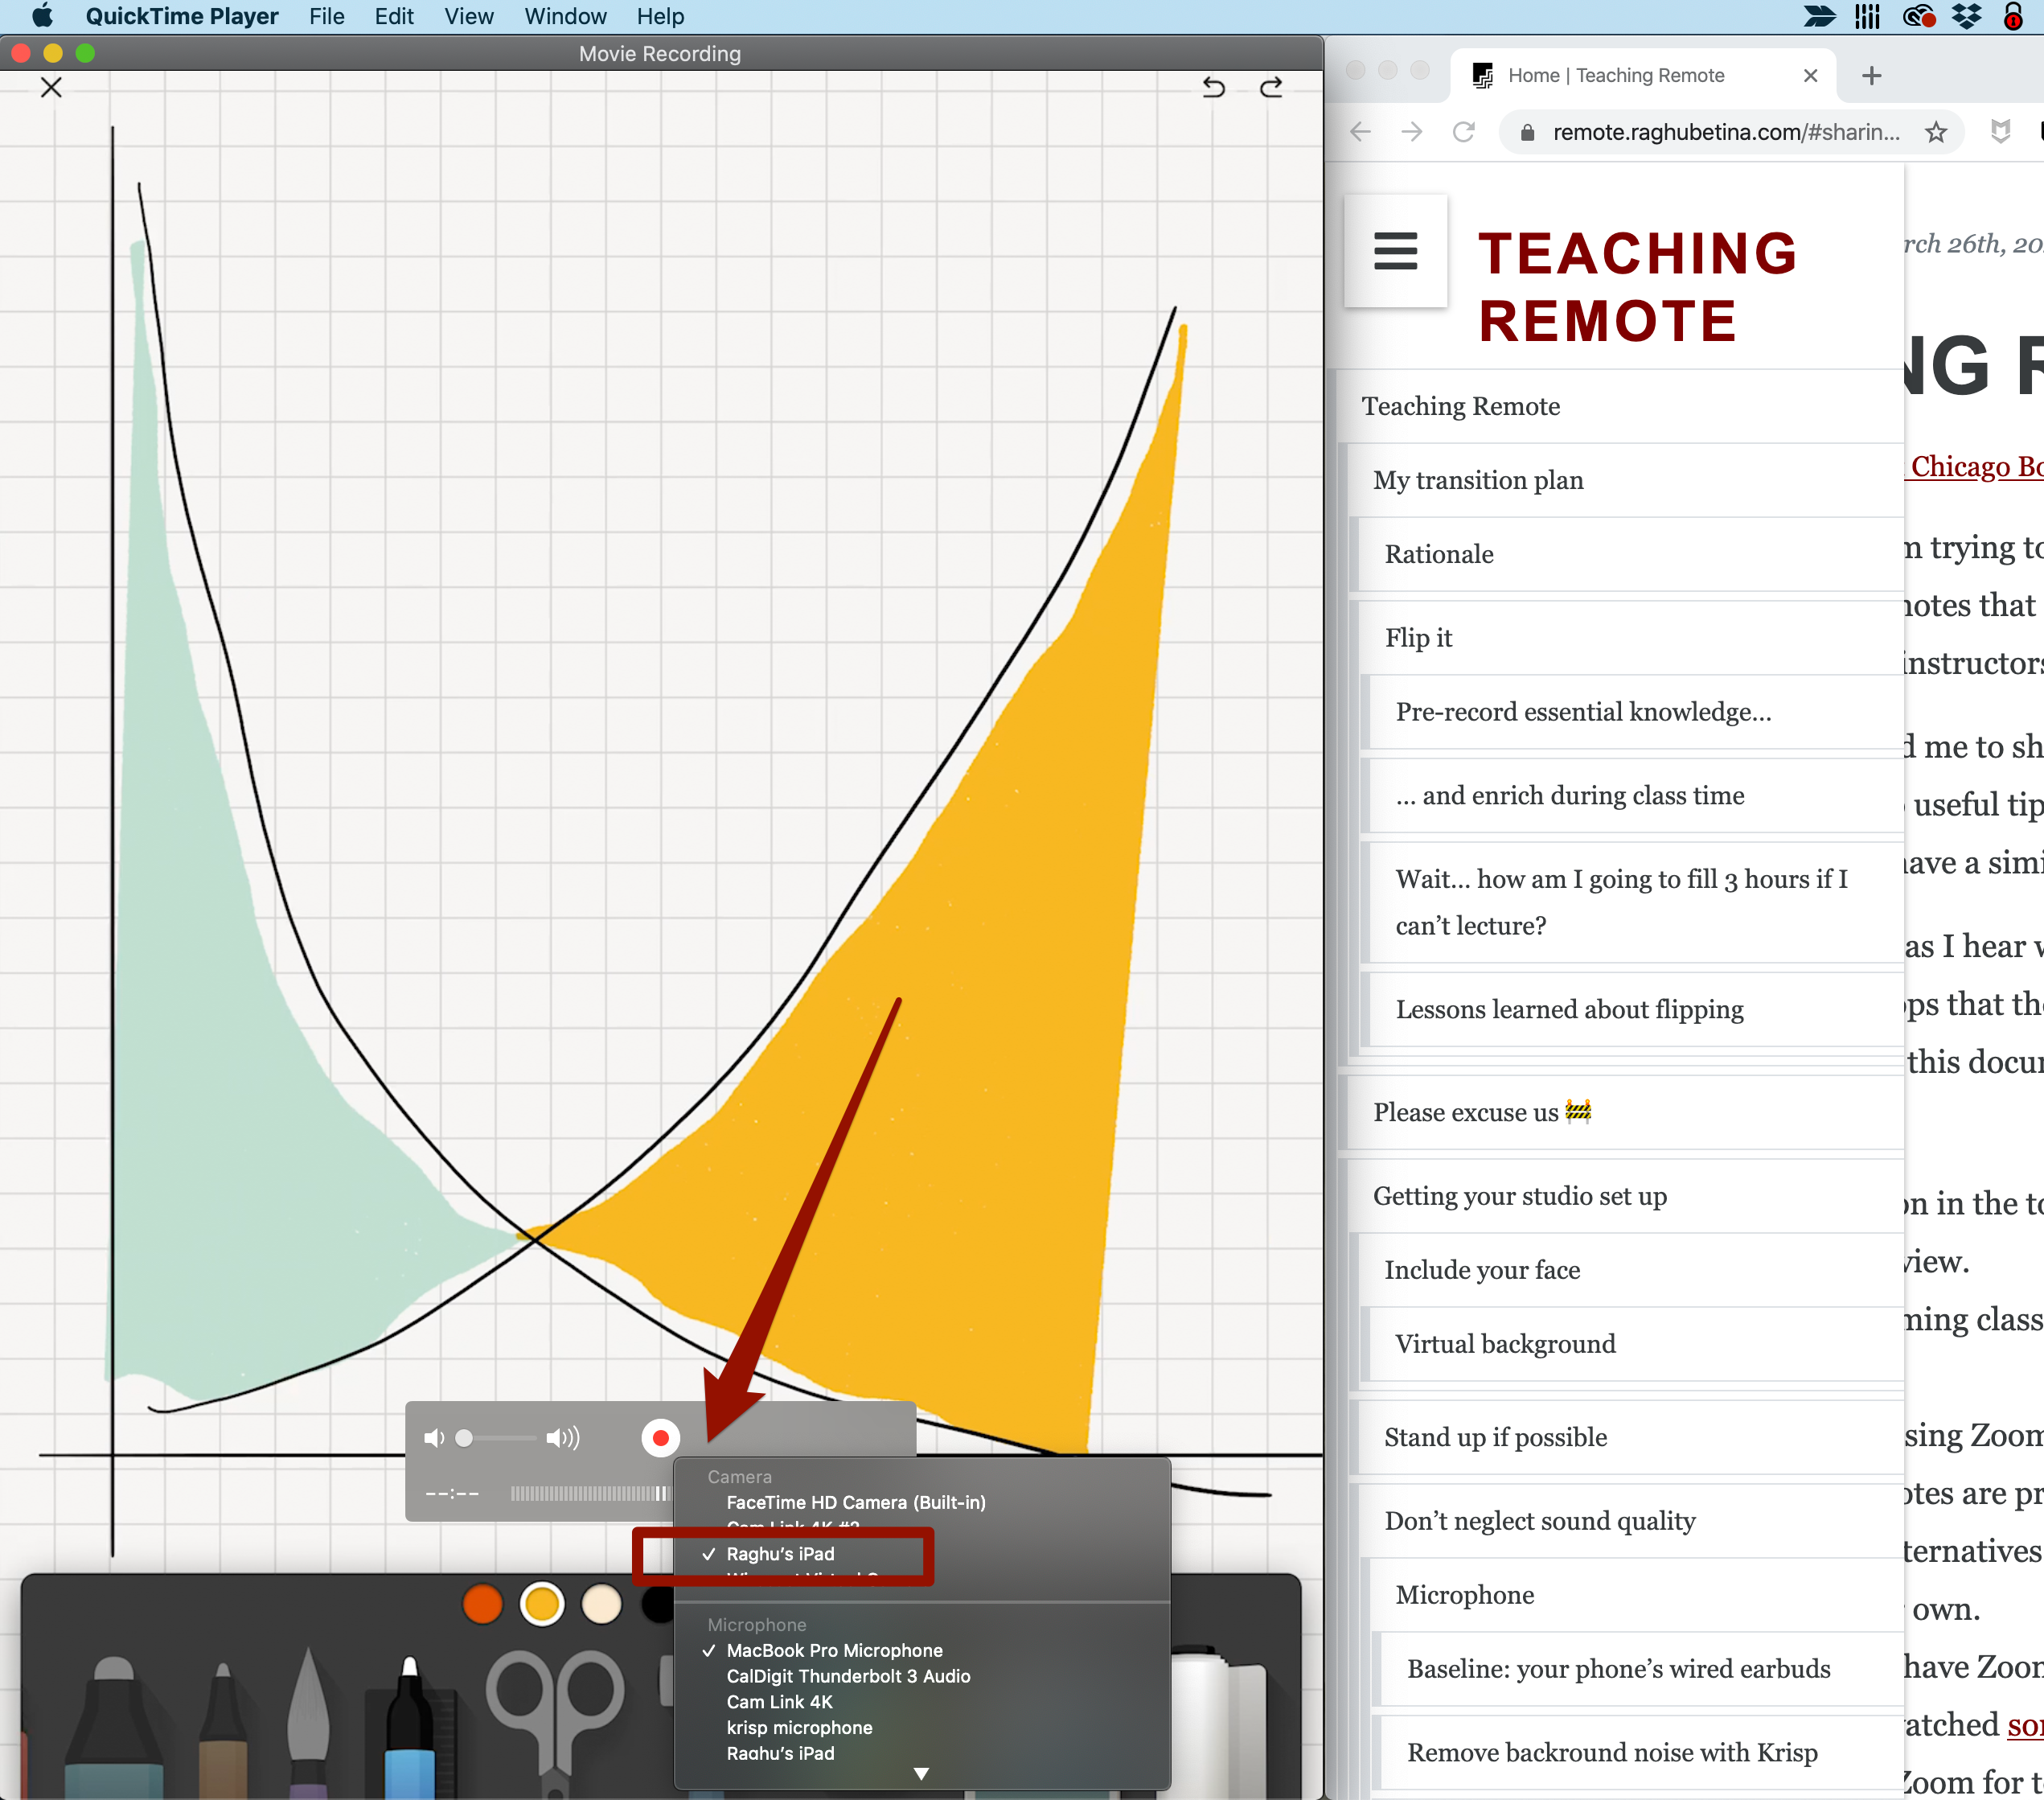Choose krisp microphone as input
Viewport: 2044px width, 1800px height.
click(x=799, y=1727)
